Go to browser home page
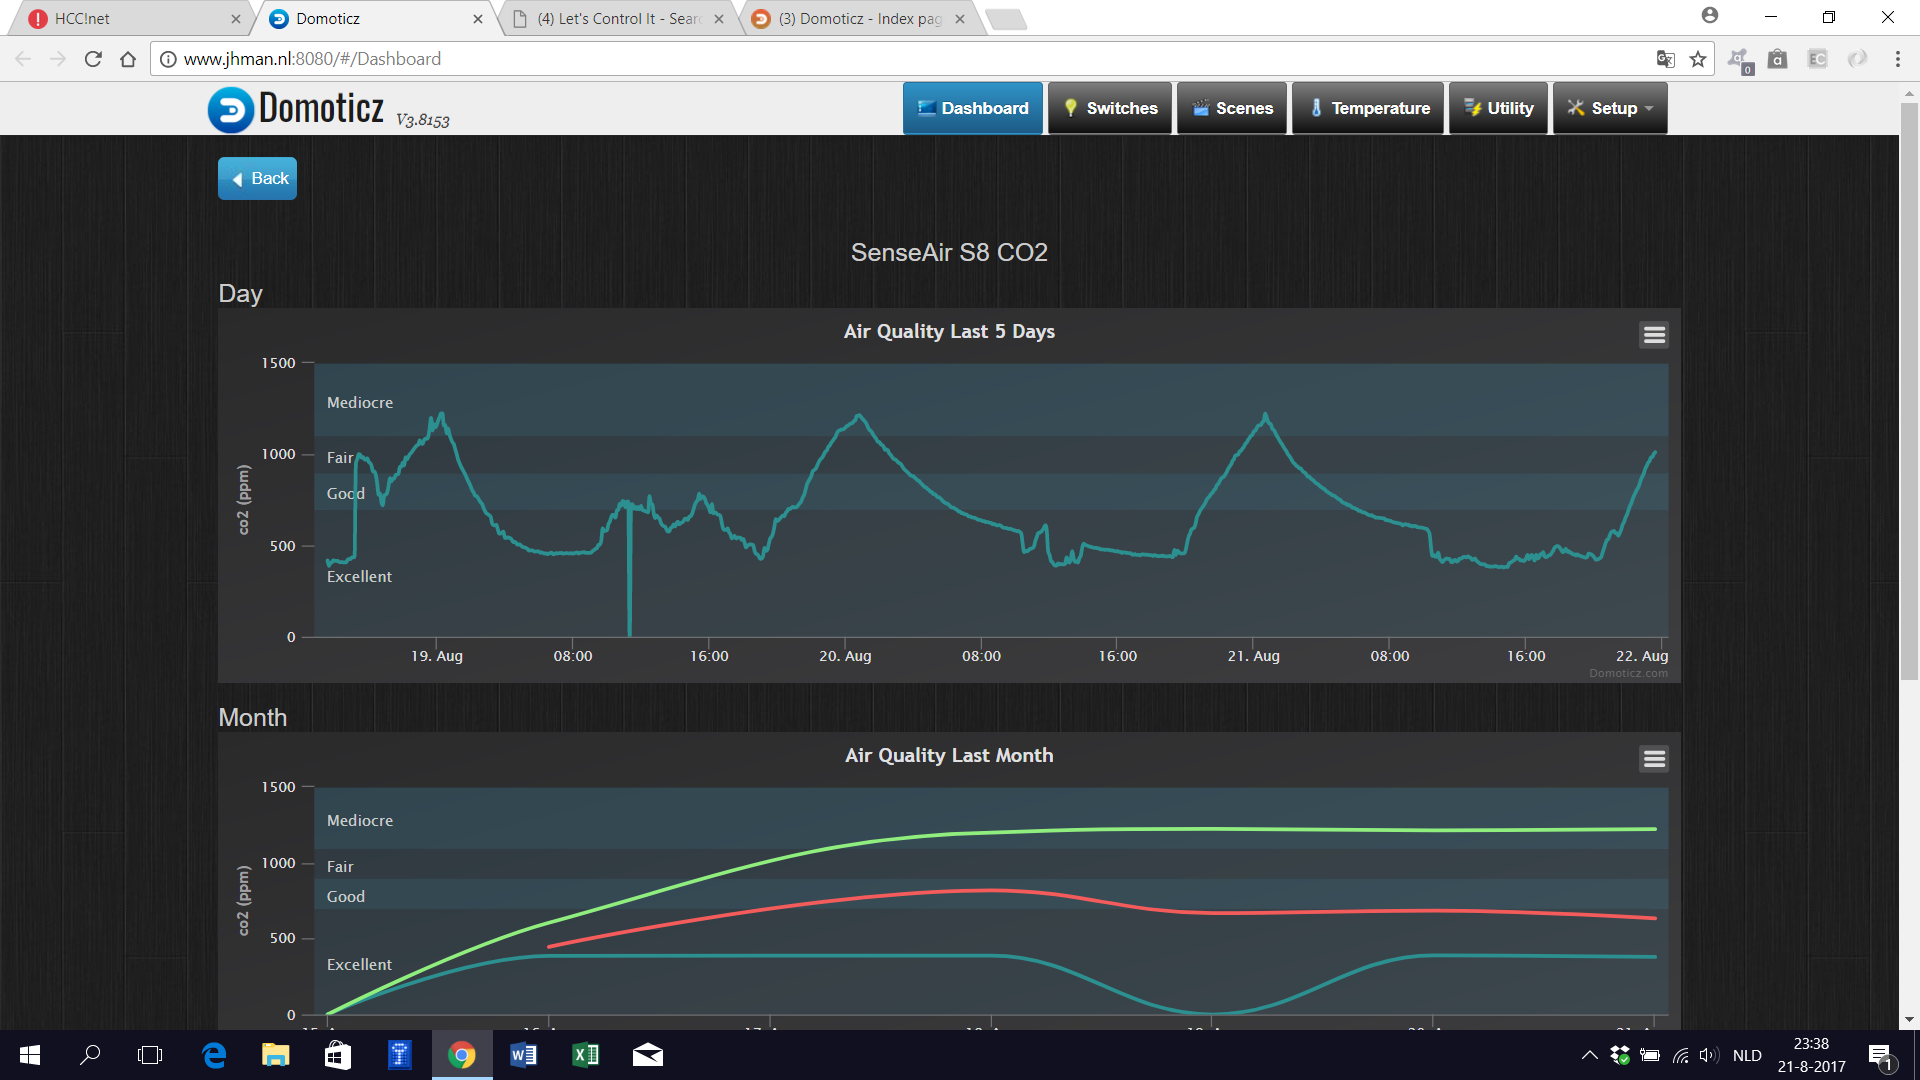 (x=128, y=59)
